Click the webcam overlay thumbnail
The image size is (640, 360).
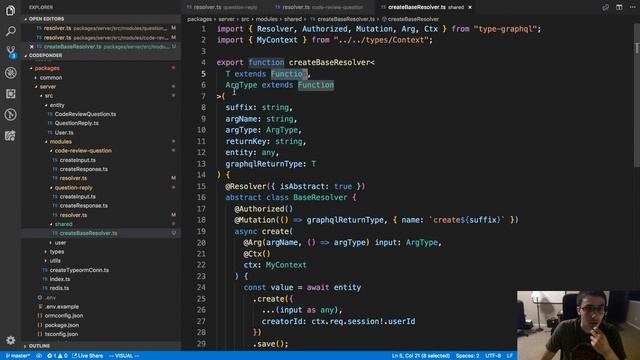click(578, 325)
